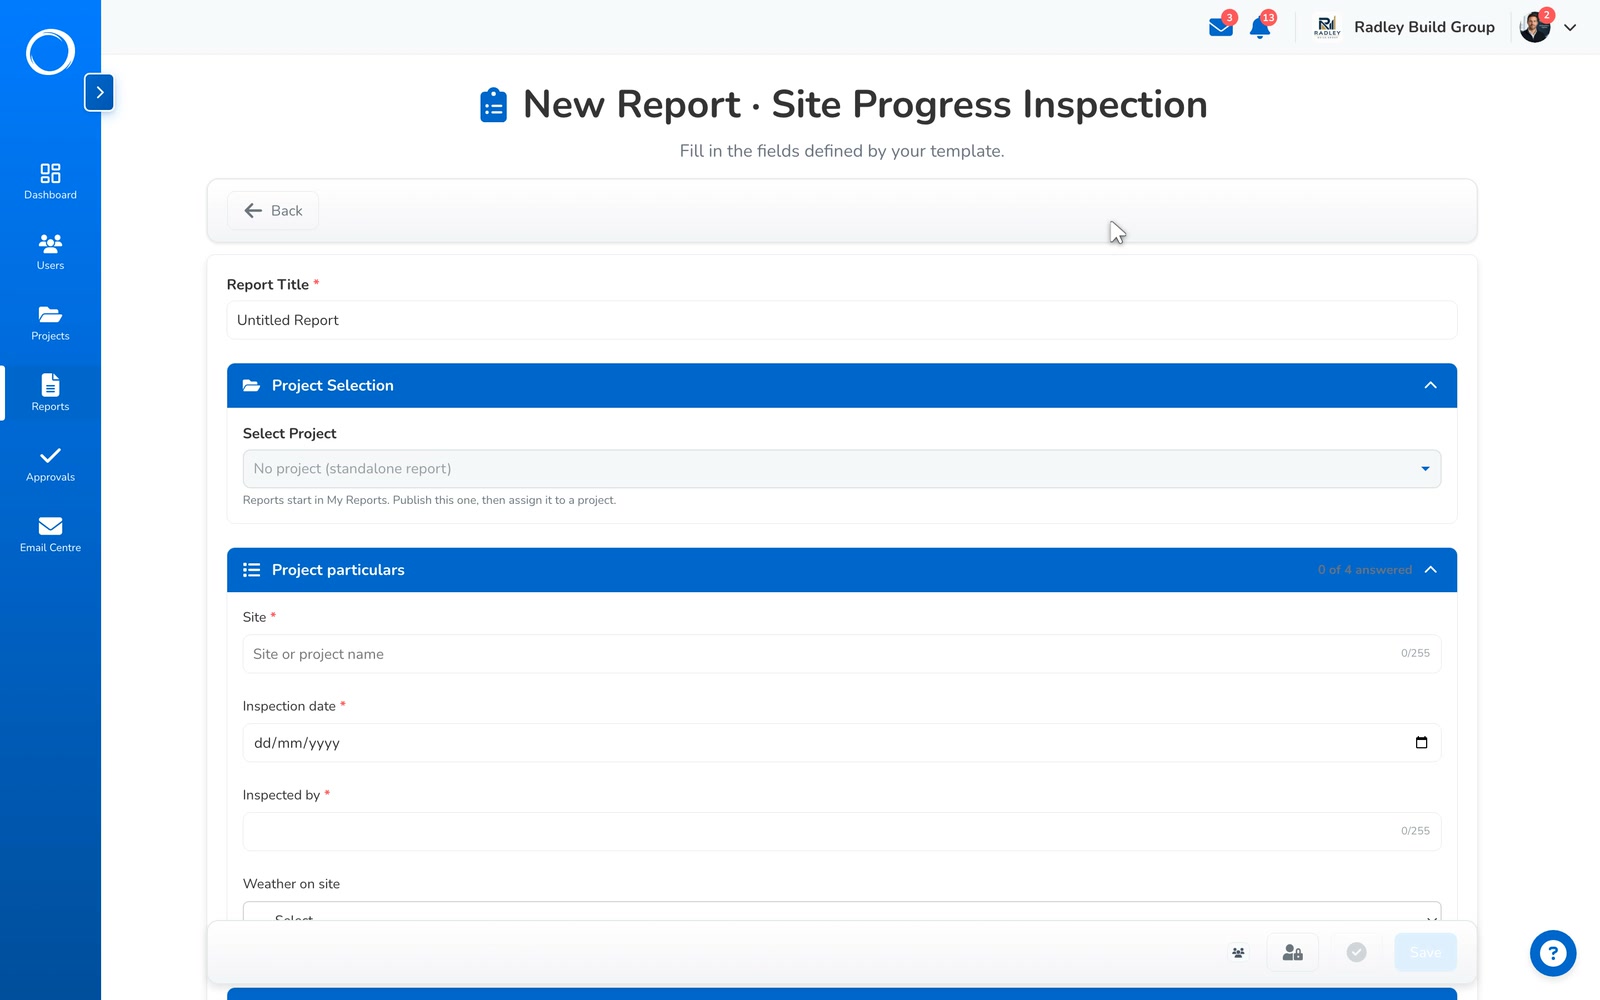
Task: Click the Inspected by input field
Action: point(842,832)
